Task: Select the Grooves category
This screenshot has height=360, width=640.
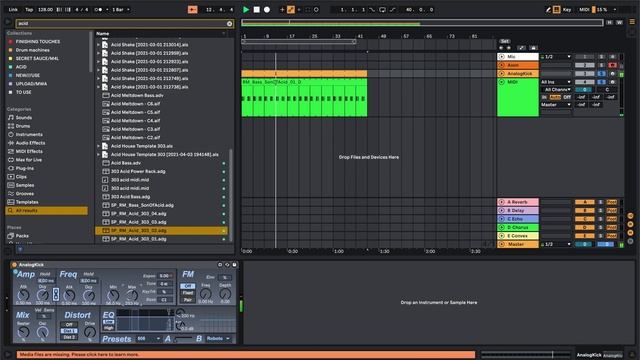Action: [x=24, y=193]
